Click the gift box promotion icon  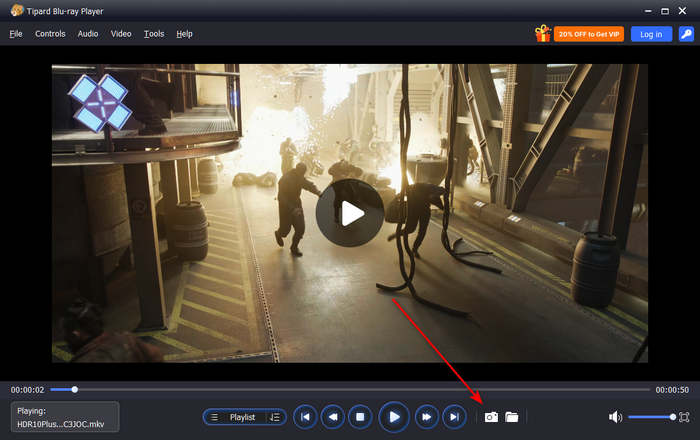tap(543, 33)
